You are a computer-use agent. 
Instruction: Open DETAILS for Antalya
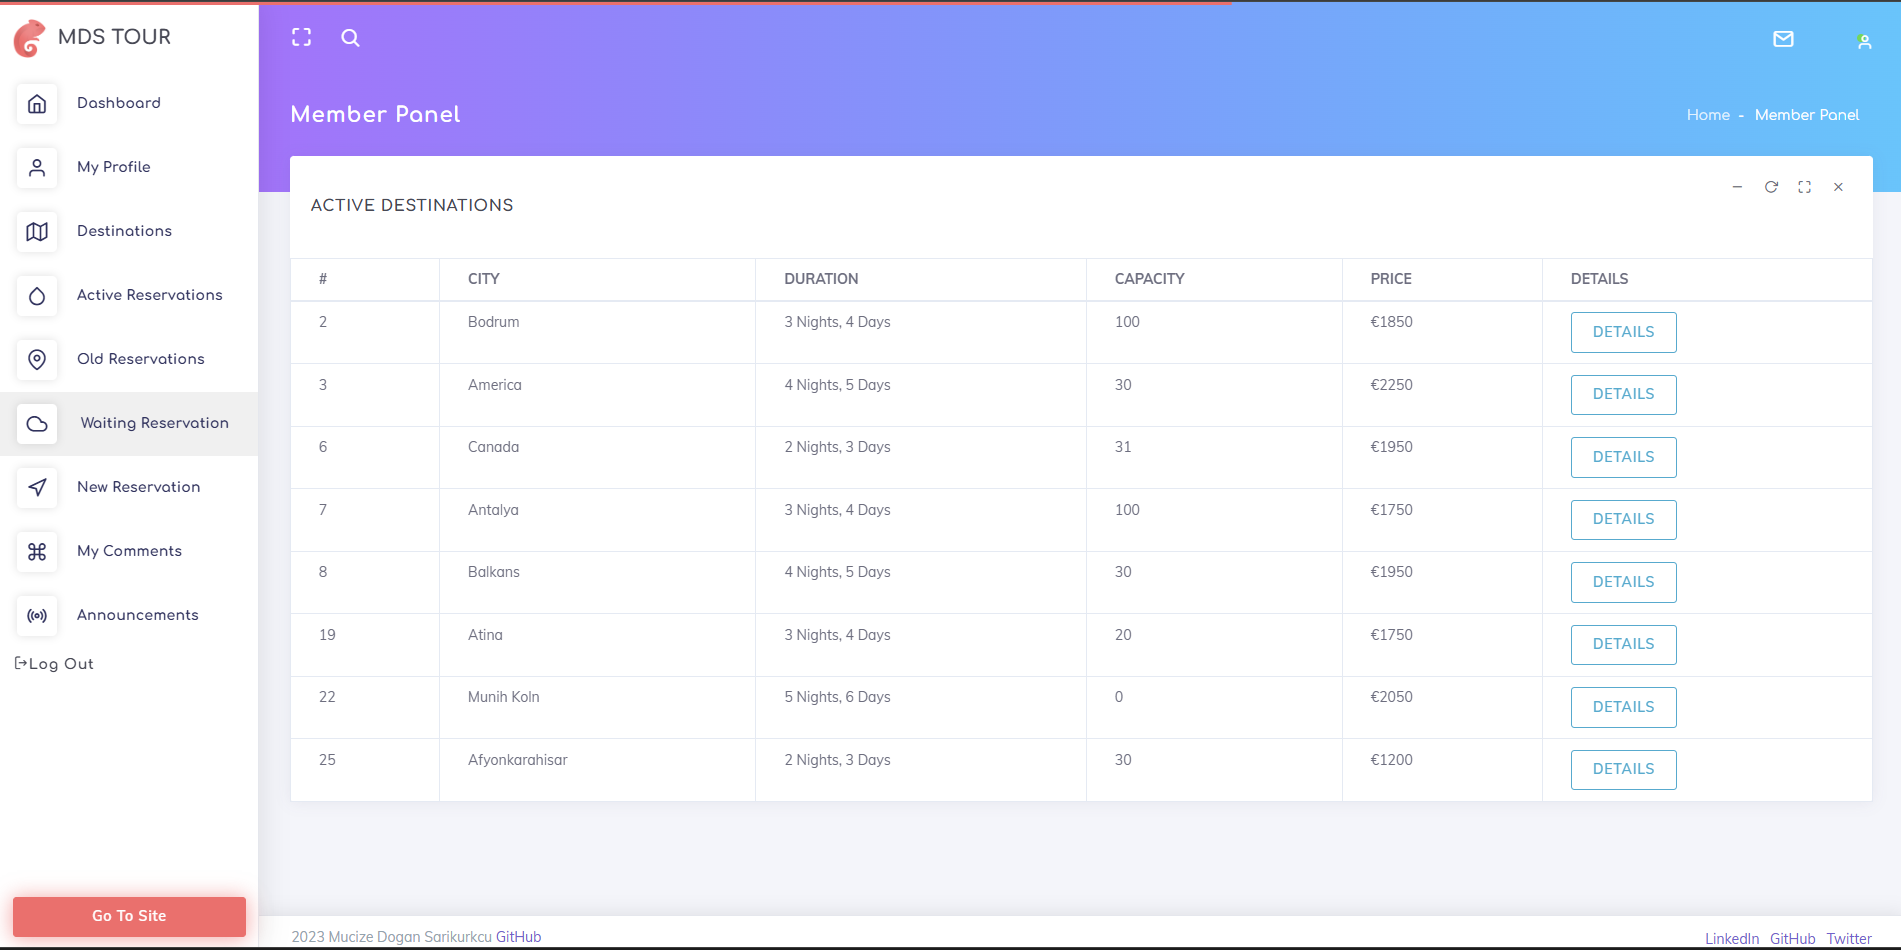[1623, 519]
